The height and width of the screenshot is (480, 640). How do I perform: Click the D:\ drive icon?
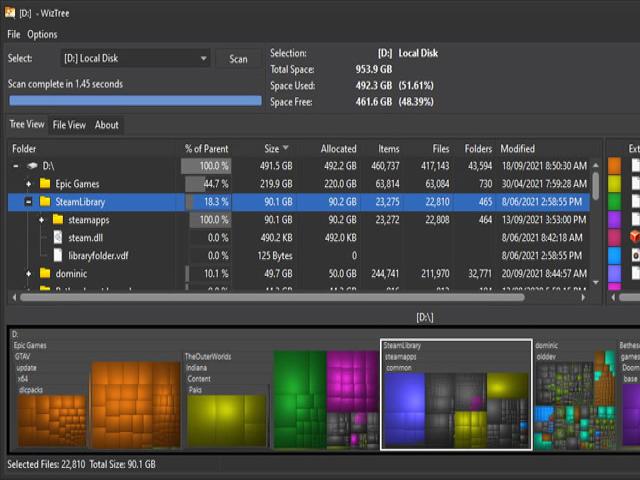pyautogui.click(x=32, y=166)
